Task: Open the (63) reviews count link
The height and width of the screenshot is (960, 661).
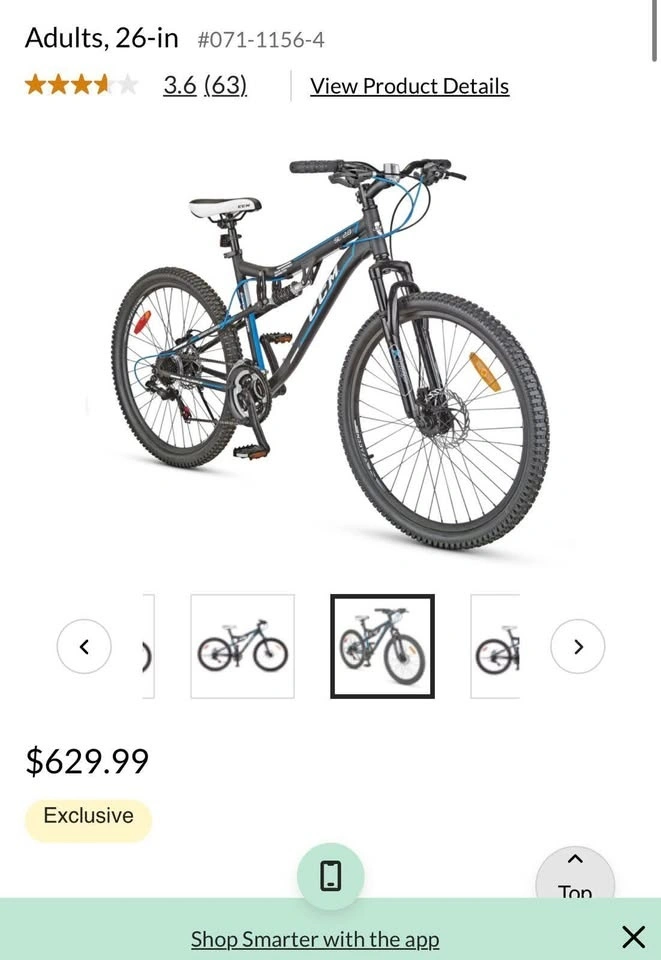Action: click(x=225, y=85)
